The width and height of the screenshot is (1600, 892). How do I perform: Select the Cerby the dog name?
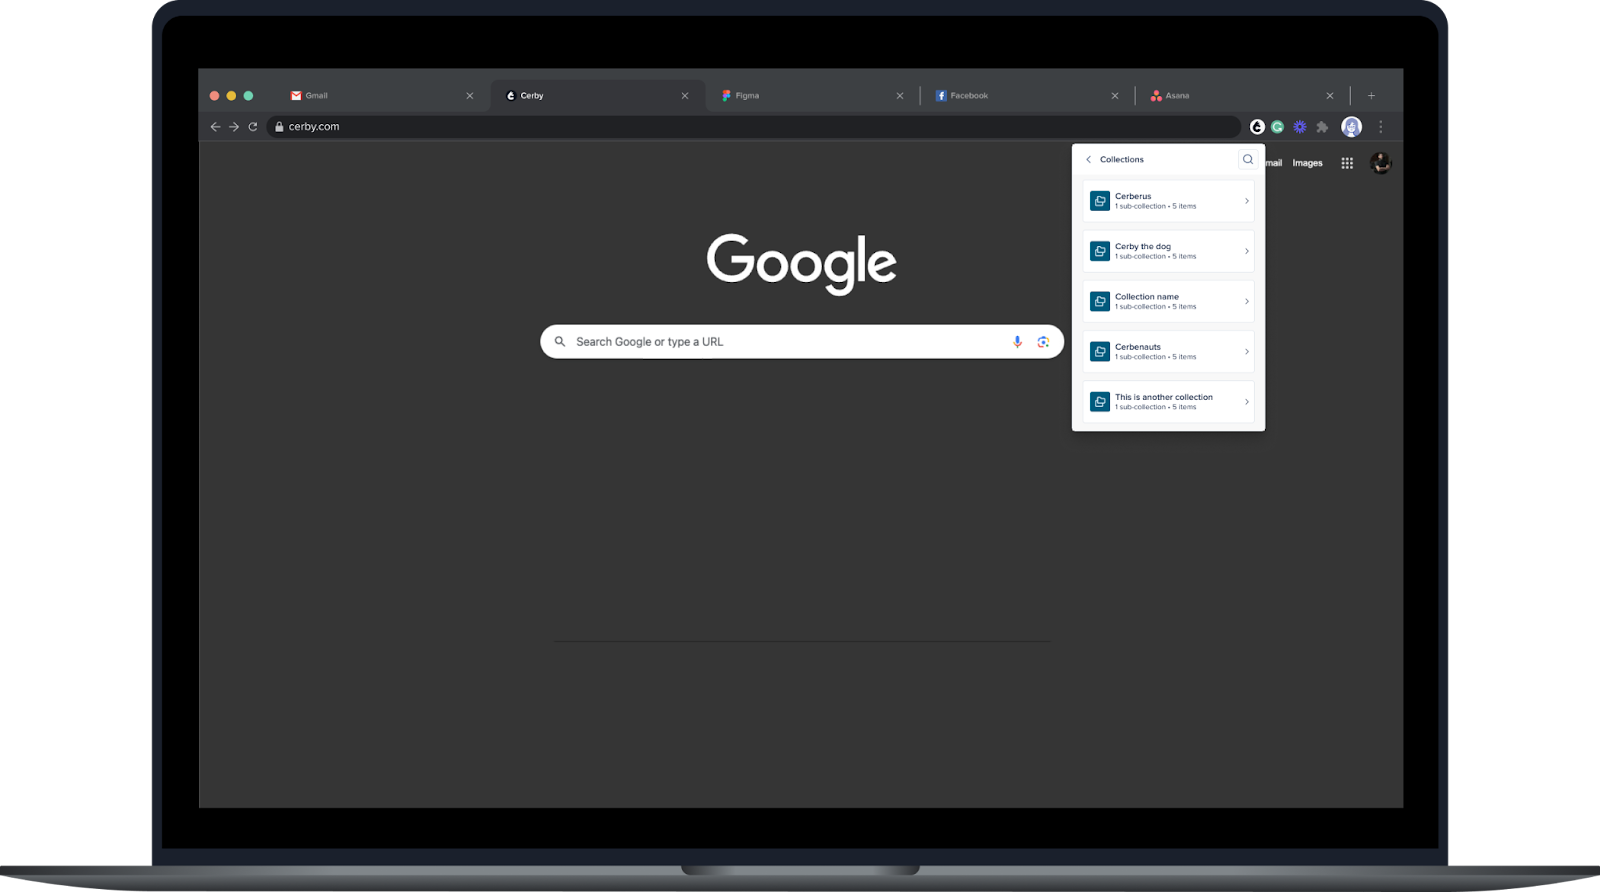(x=1143, y=246)
